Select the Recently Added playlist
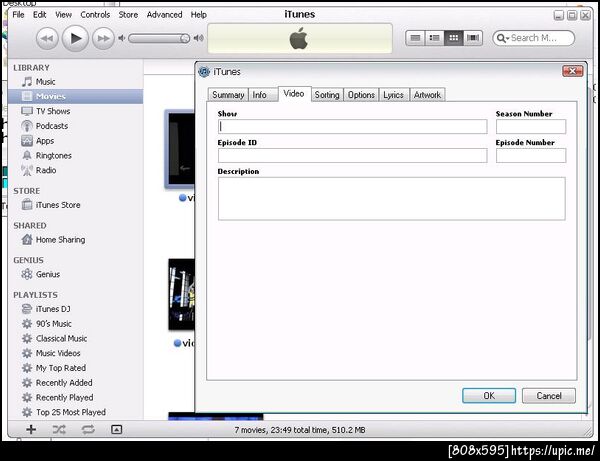The width and height of the screenshot is (600, 461). [75, 383]
